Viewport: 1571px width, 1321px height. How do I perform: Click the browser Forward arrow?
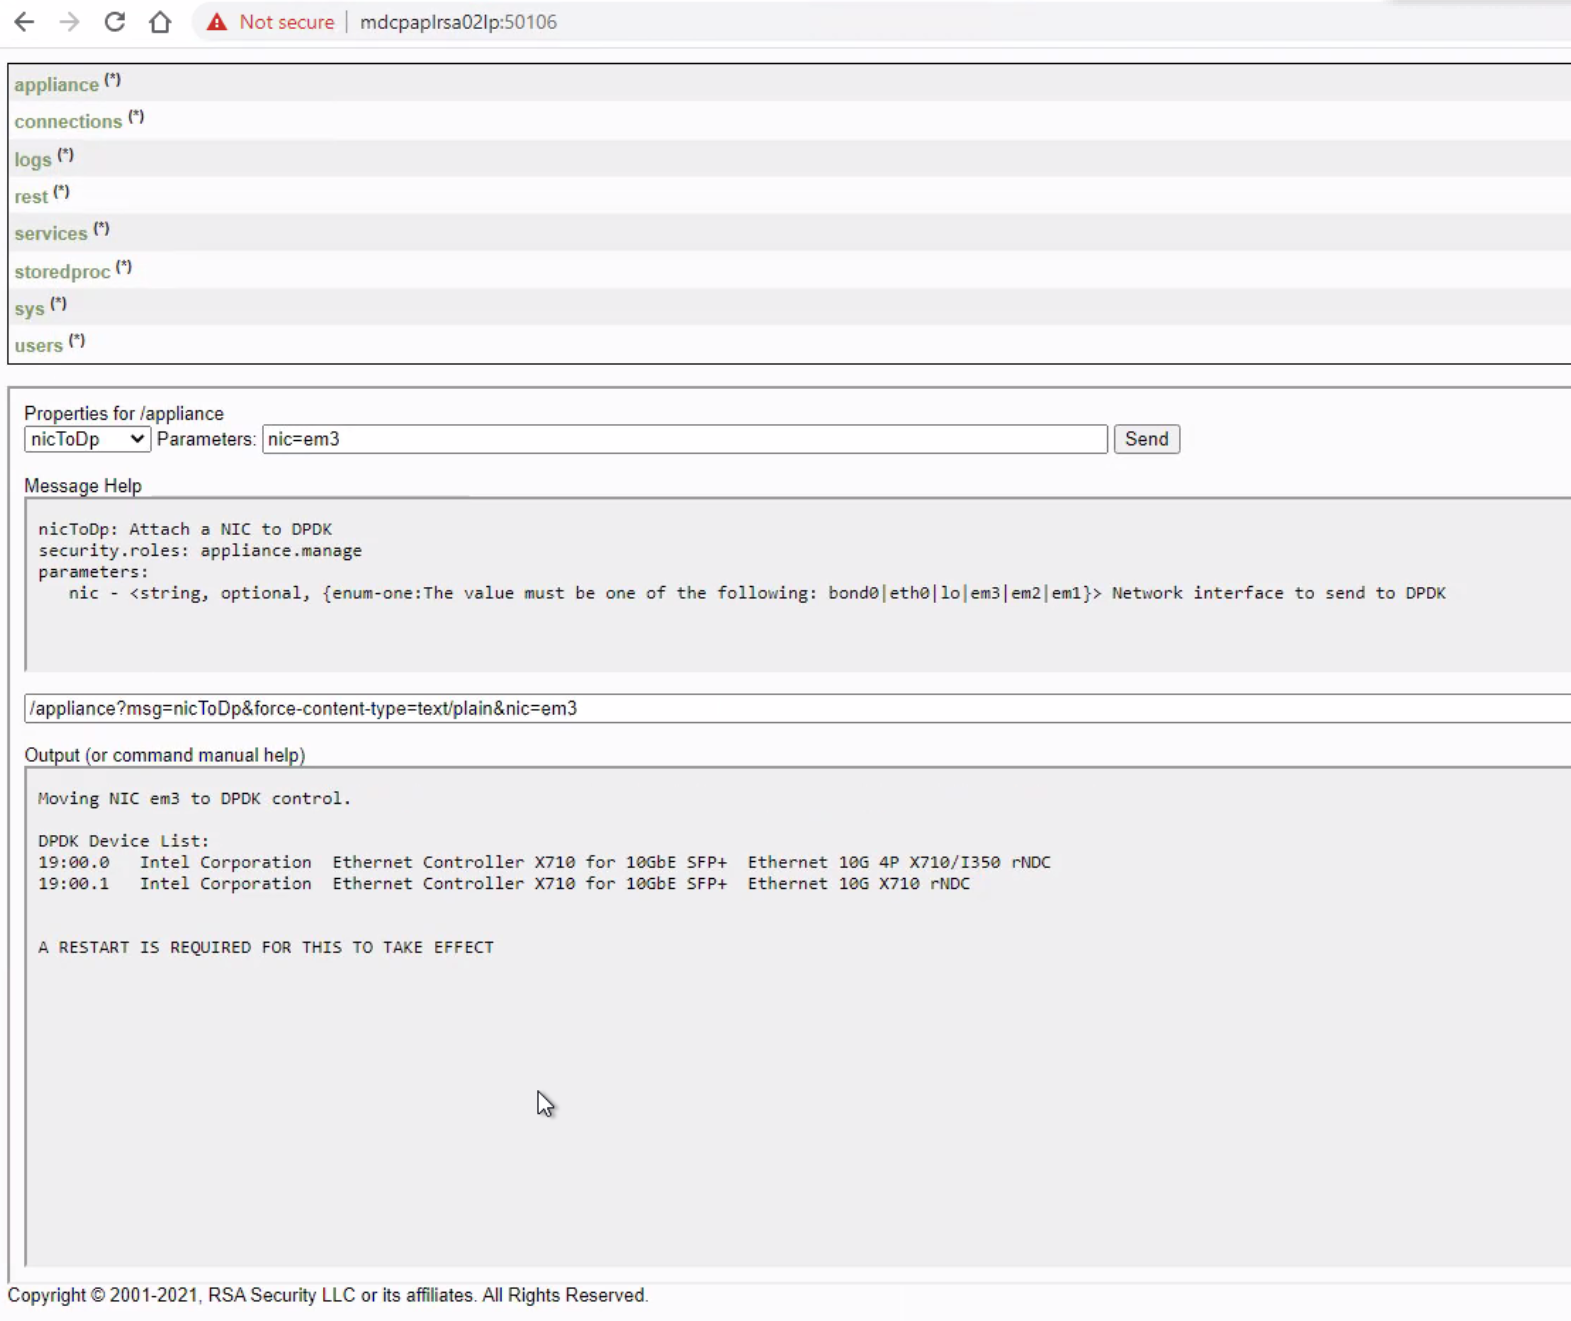[x=69, y=22]
